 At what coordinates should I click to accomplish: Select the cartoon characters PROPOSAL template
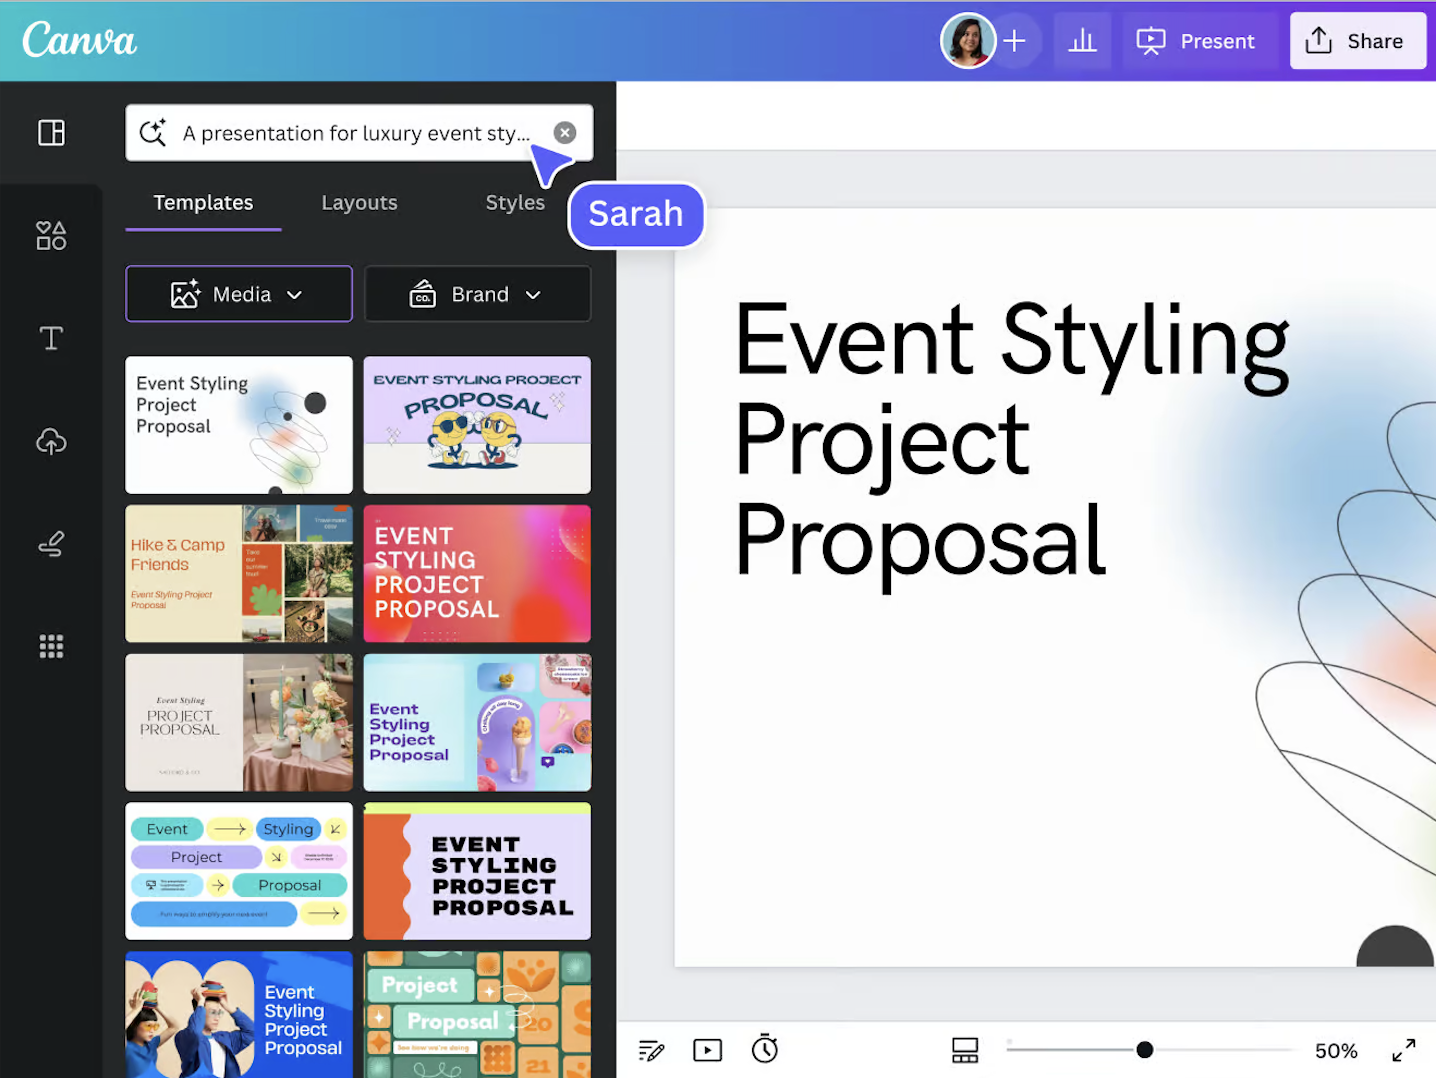coord(477,425)
